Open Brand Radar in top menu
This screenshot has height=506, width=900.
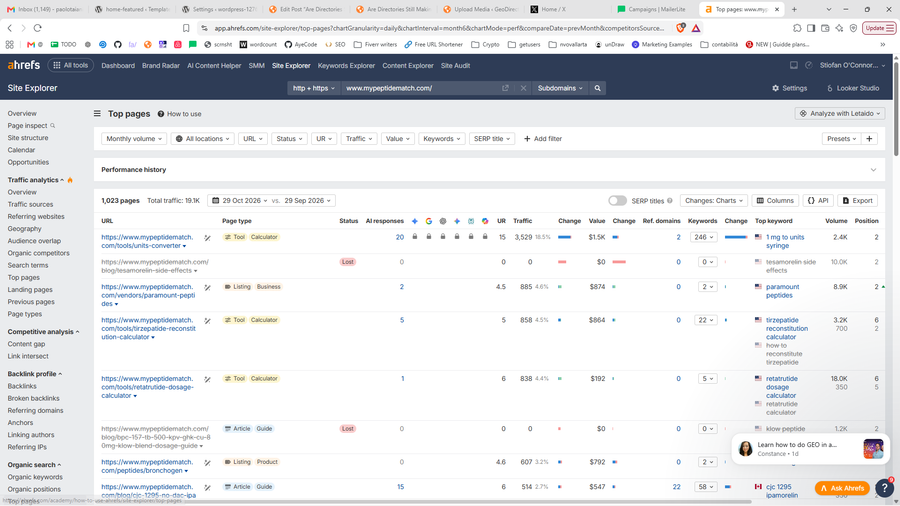(x=161, y=65)
